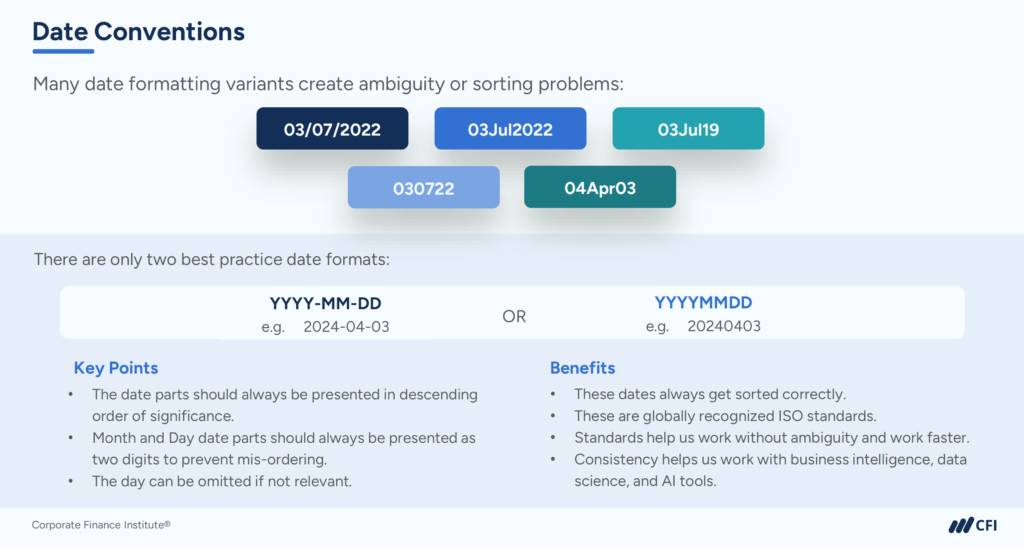Image resolution: width=1024 pixels, height=547 pixels.
Task: Select the blue YYYYMMDD format heading
Action: [703, 302]
